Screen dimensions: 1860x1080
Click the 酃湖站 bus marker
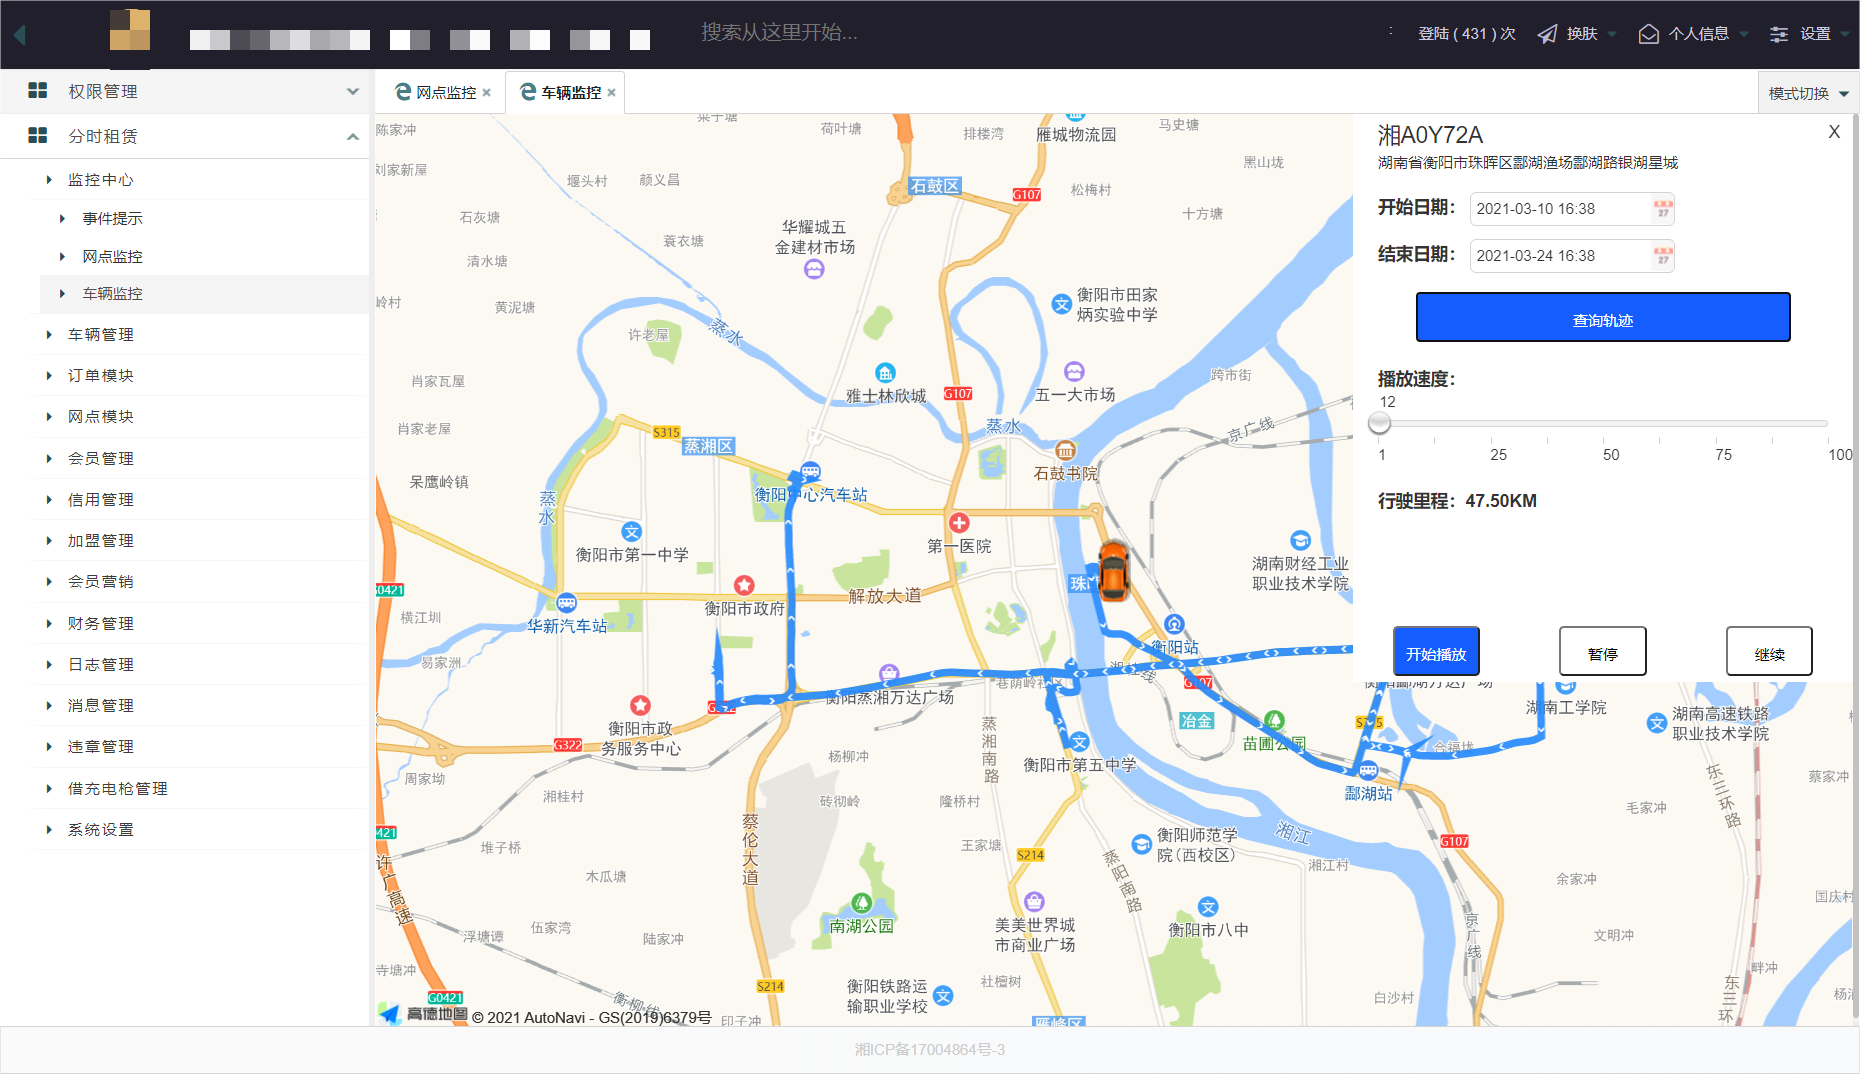click(x=1368, y=771)
